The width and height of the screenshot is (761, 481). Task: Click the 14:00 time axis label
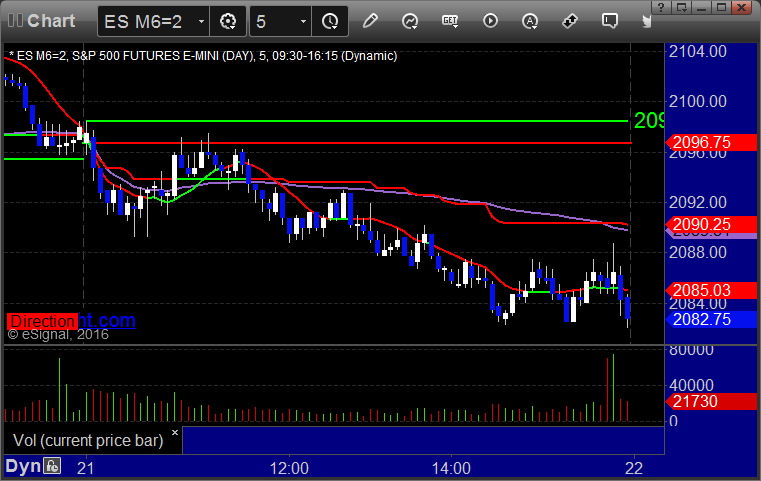click(451, 468)
